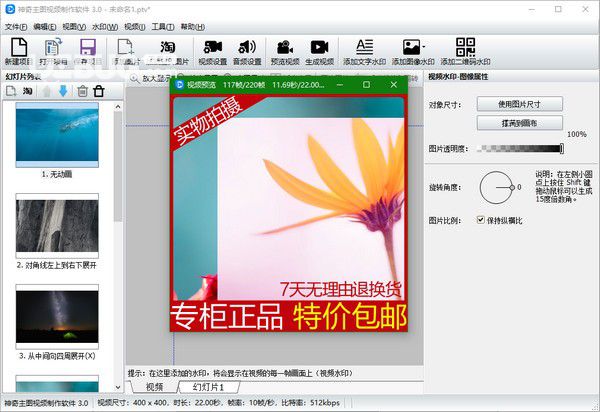Viewport: 600px width, 412px height.
Task: Click slide list scrollbar up arrow
Action: [118, 107]
